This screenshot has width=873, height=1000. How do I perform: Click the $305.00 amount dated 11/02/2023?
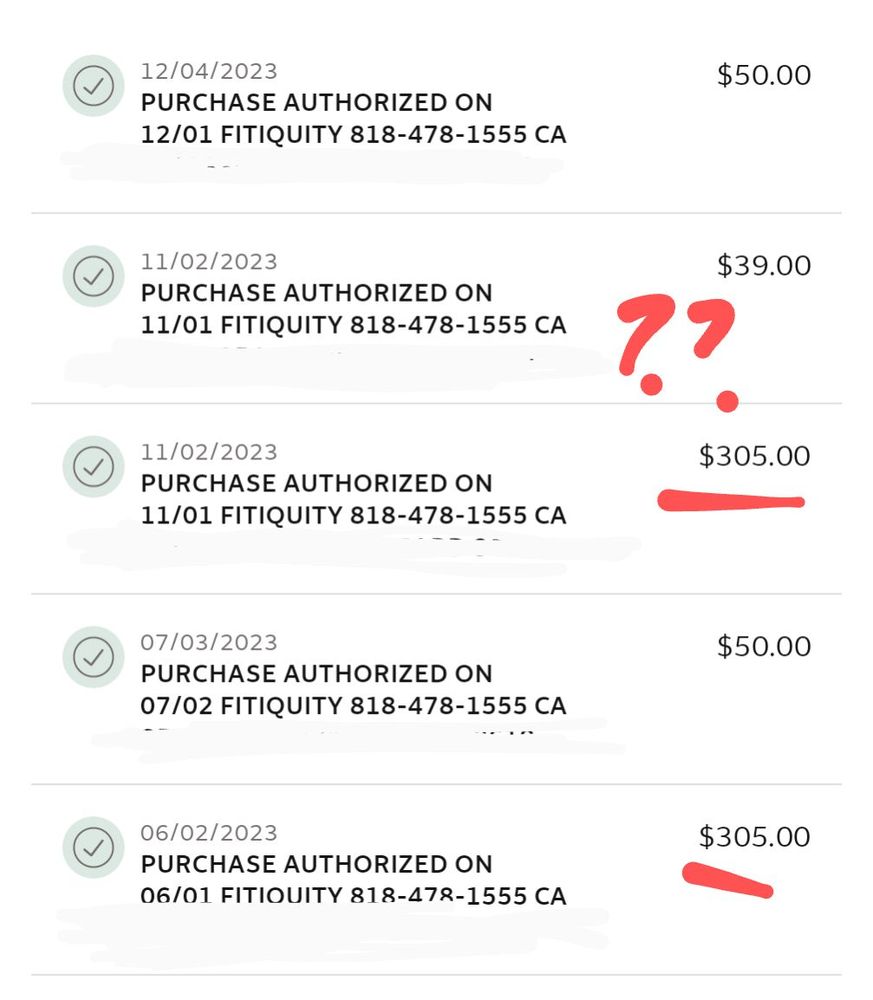pos(754,456)
